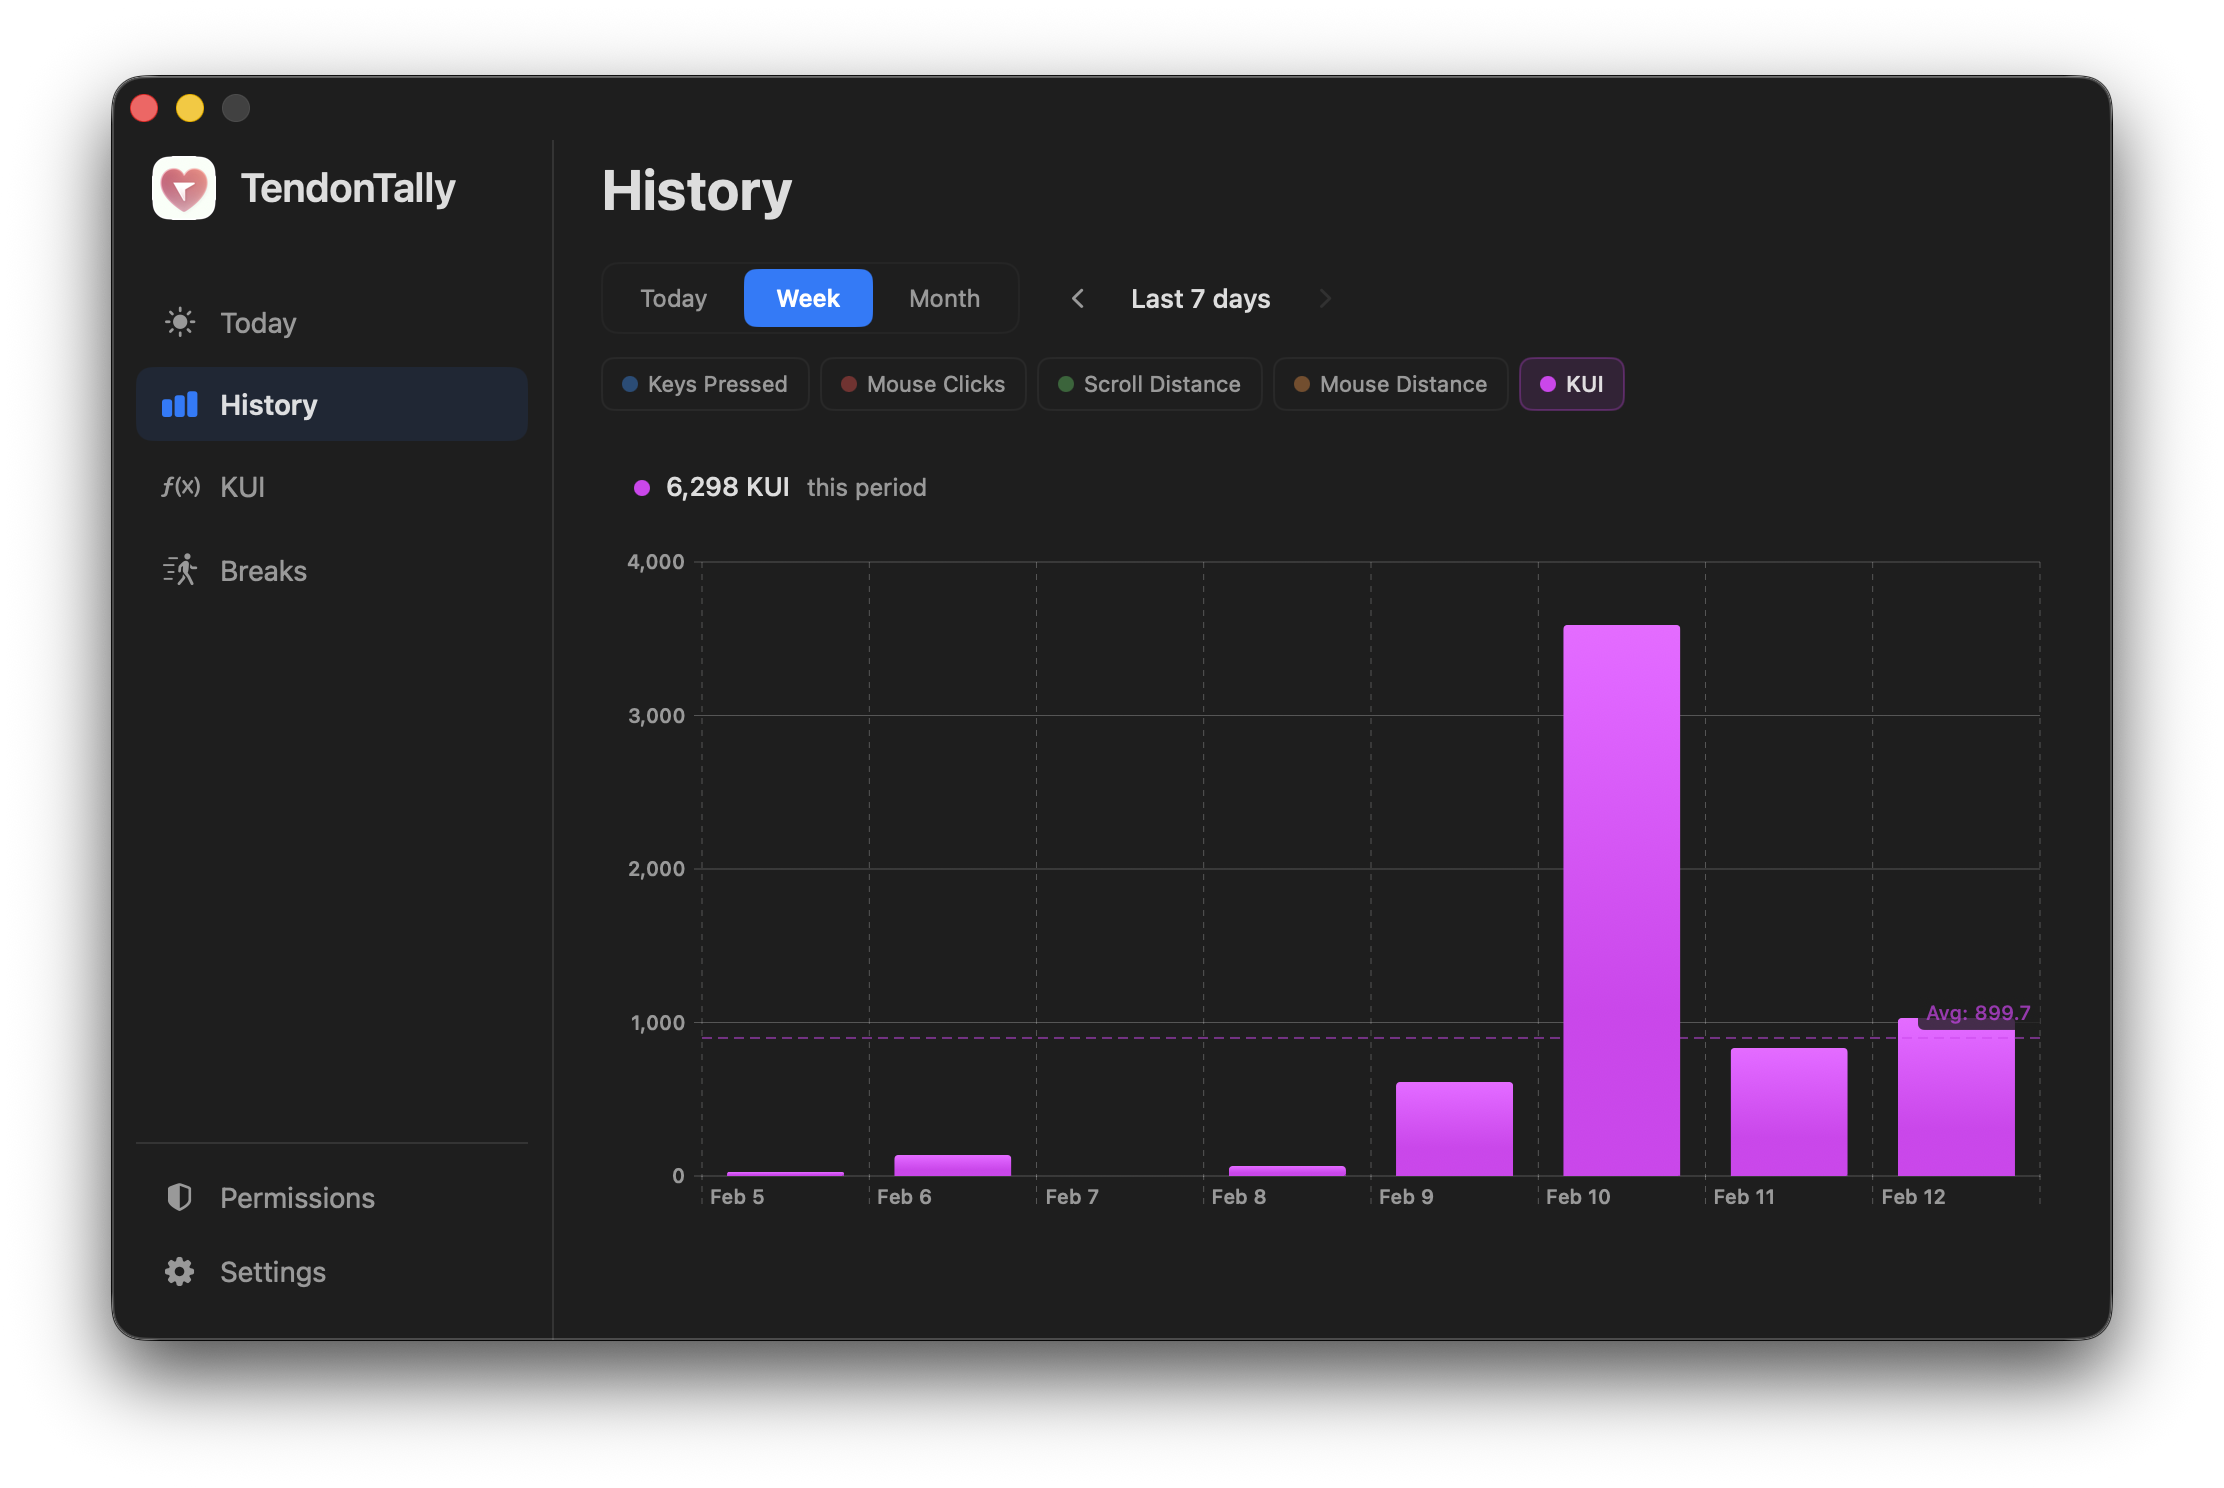
Task: Click the bar chart icon beside History
Action: click(178, 404)
